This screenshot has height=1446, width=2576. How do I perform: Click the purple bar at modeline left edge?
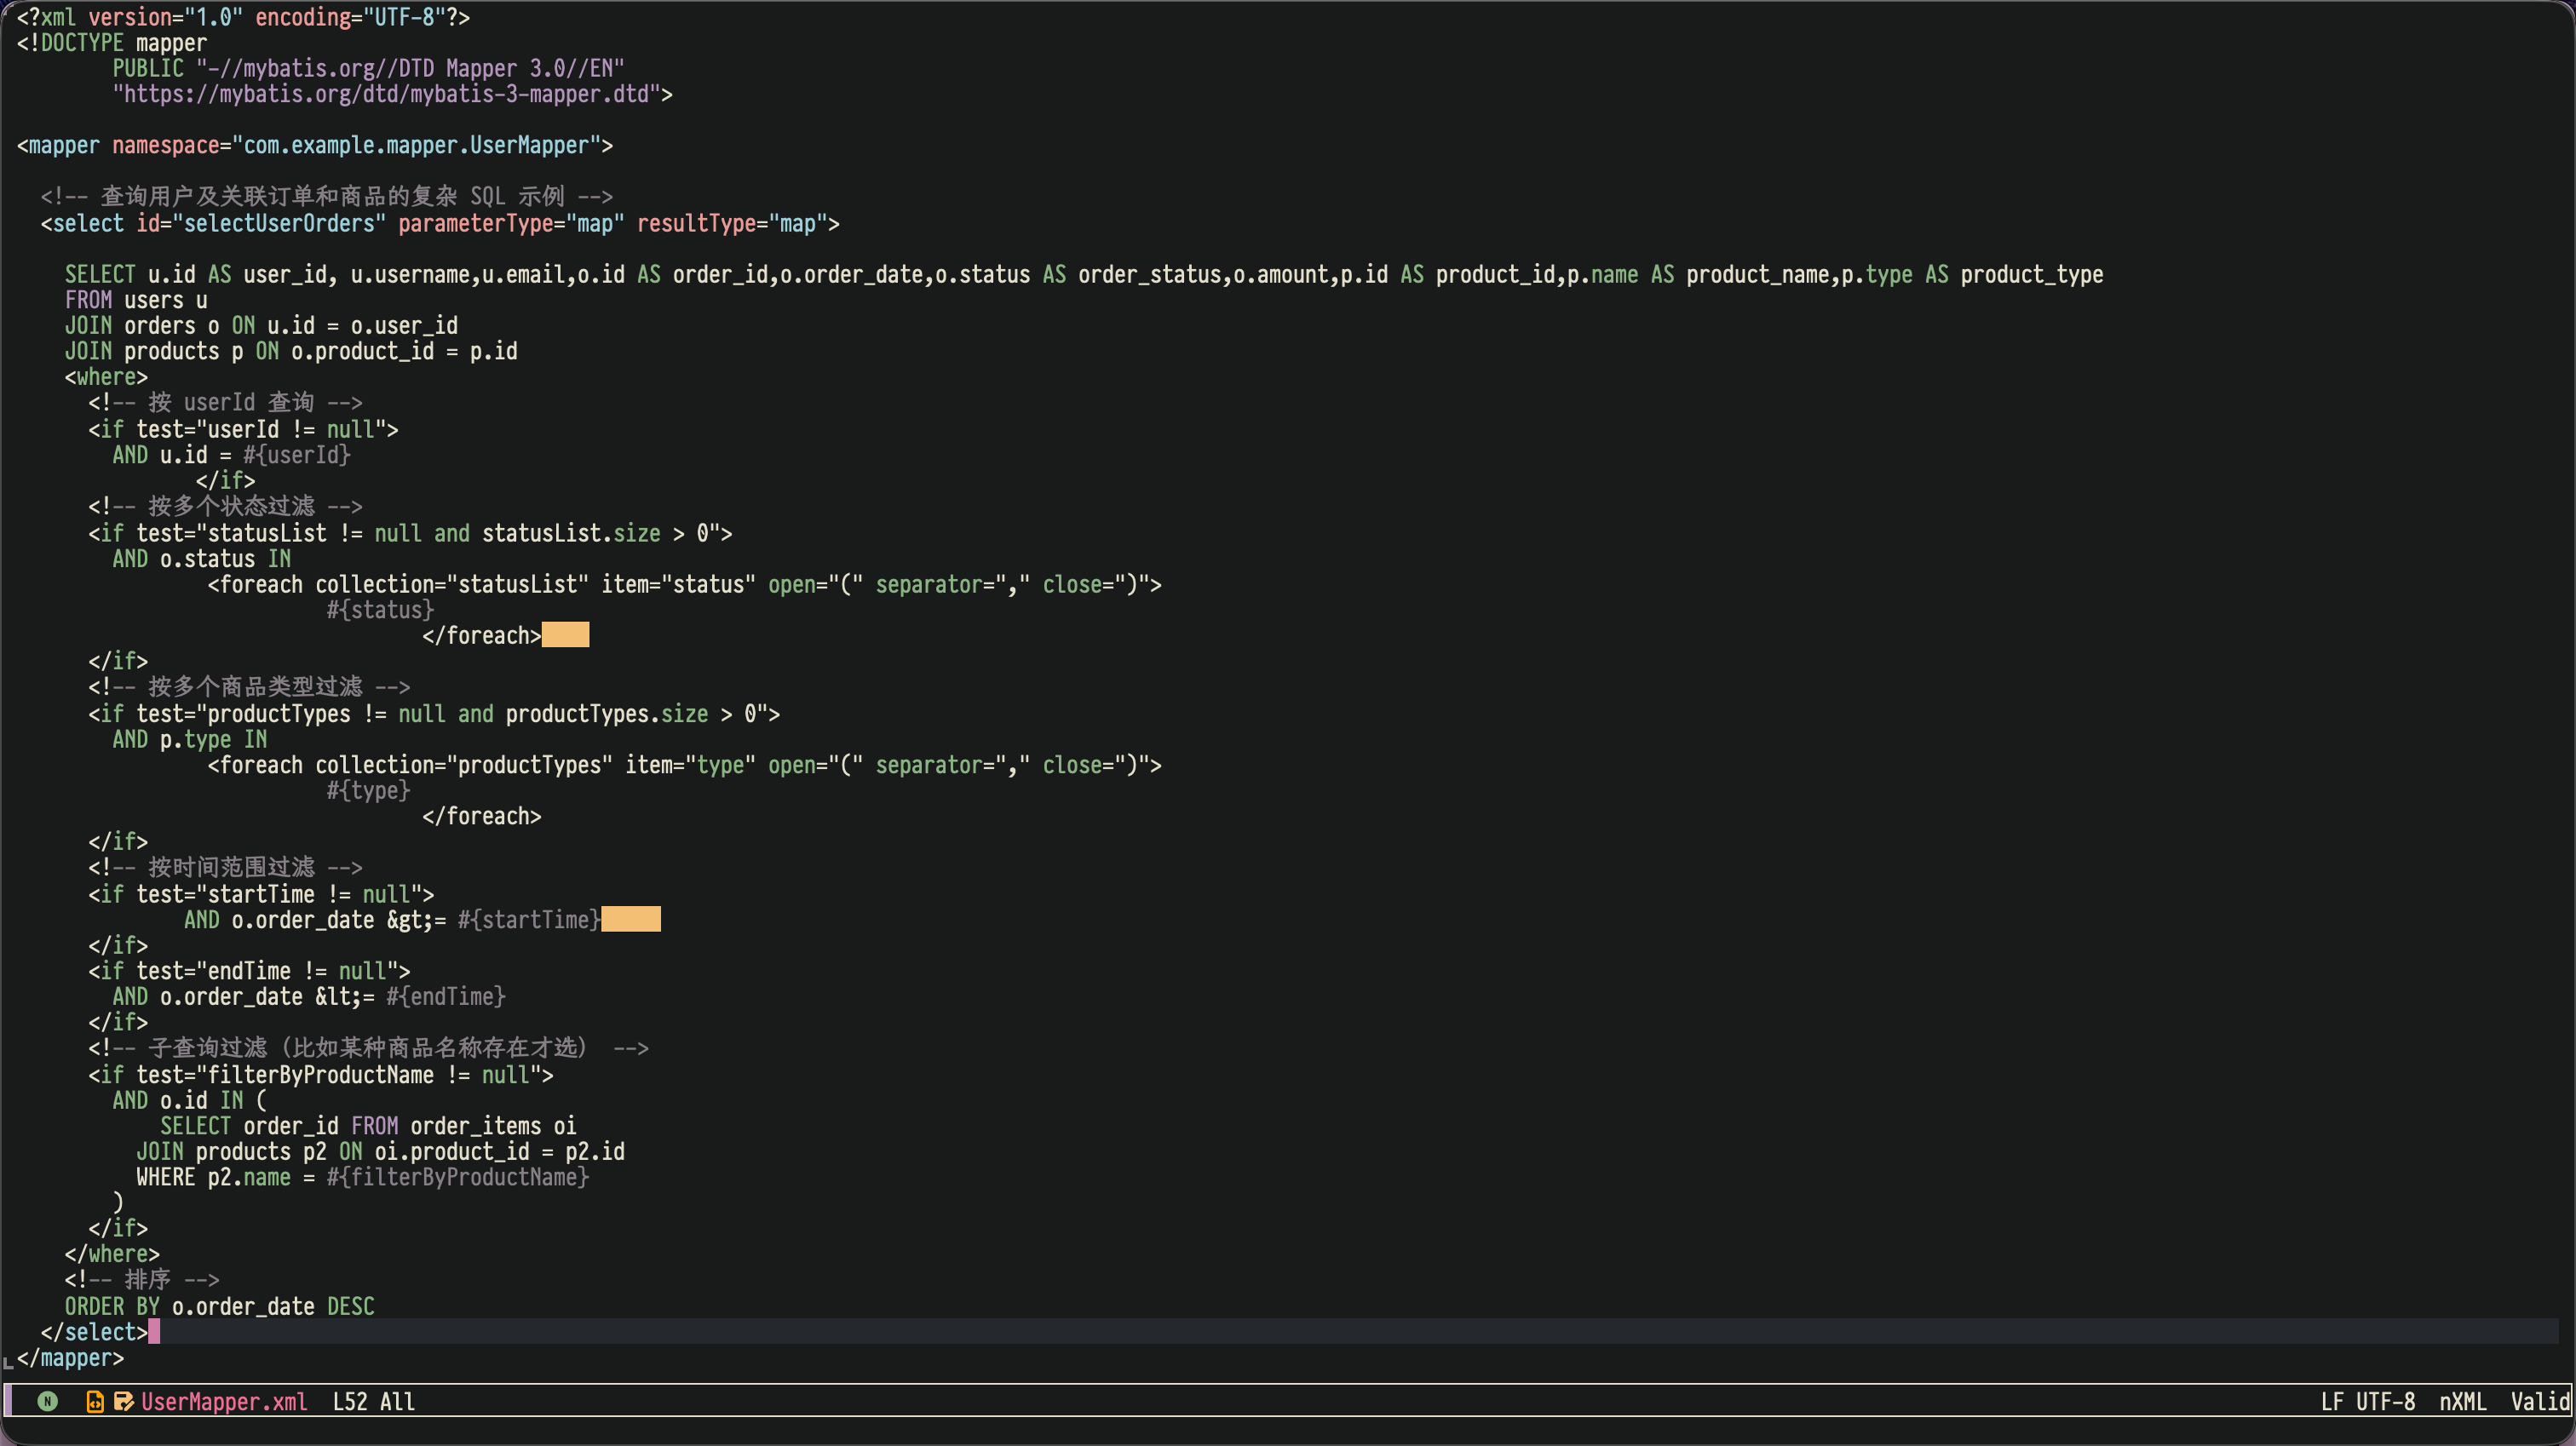(x=8, y=1401)
